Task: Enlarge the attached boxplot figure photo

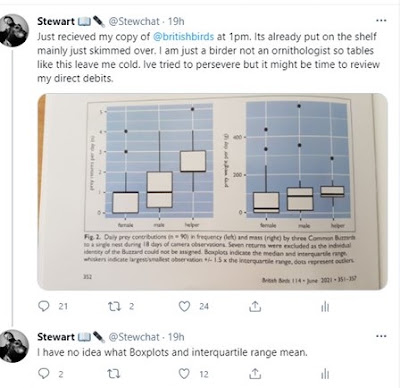Action: point(212,191)
